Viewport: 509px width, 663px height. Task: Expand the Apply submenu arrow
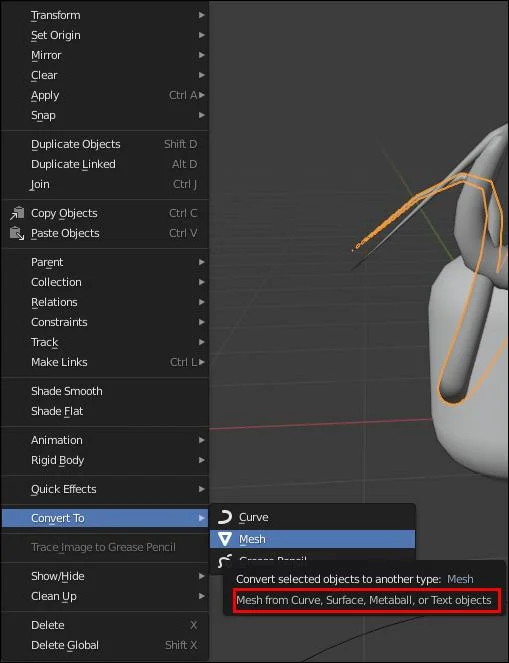[202, 96]
